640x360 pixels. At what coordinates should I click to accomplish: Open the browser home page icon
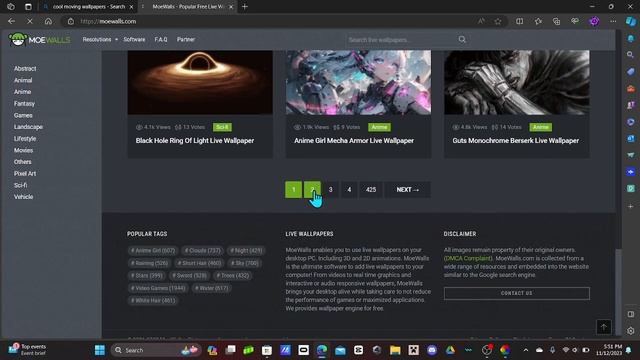(48, 21)
